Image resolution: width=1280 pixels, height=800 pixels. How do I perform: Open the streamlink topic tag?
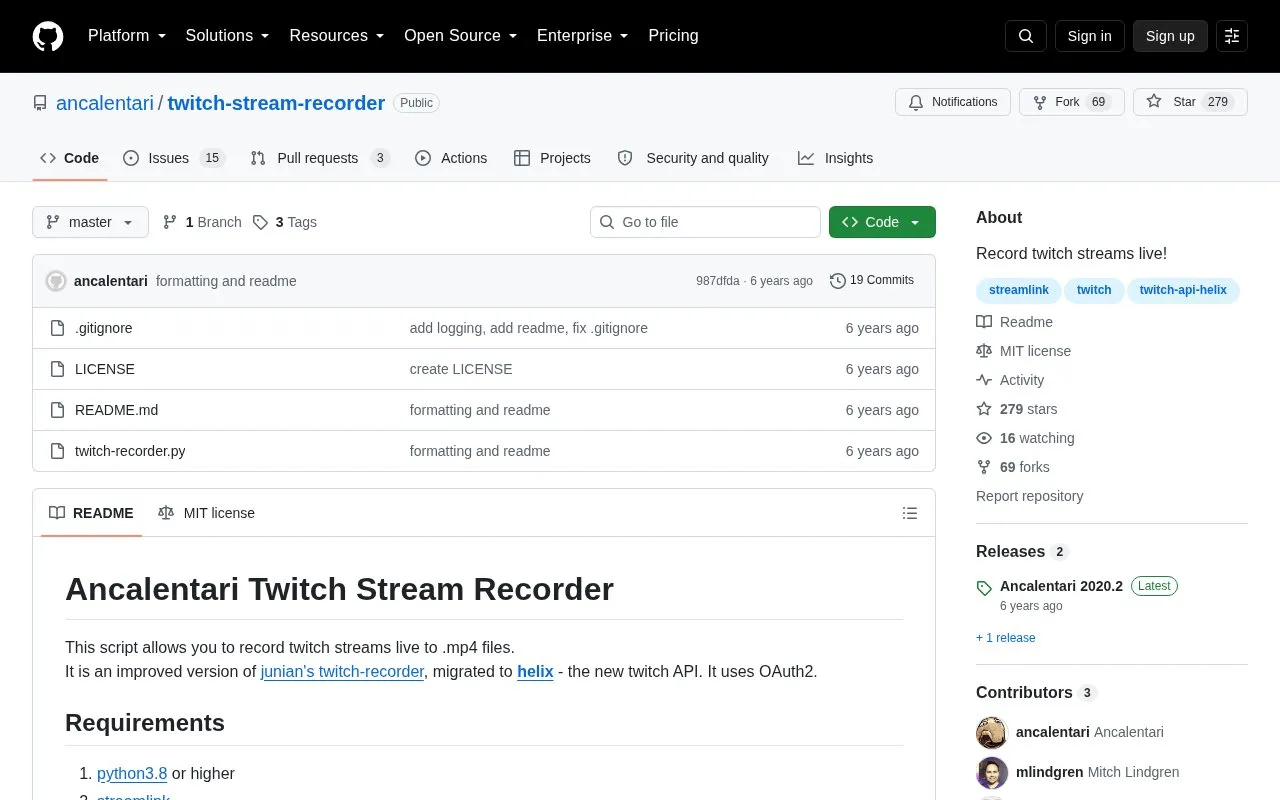point(1019,290)
